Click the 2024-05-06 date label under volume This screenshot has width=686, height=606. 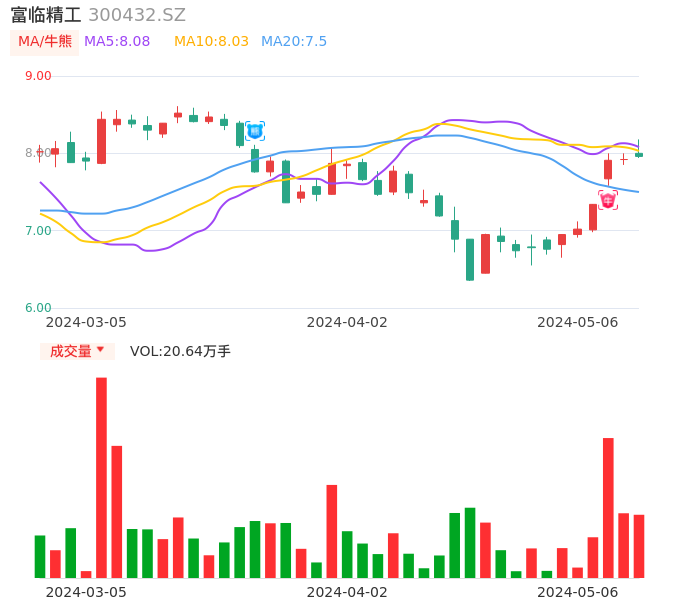point(578,591)
